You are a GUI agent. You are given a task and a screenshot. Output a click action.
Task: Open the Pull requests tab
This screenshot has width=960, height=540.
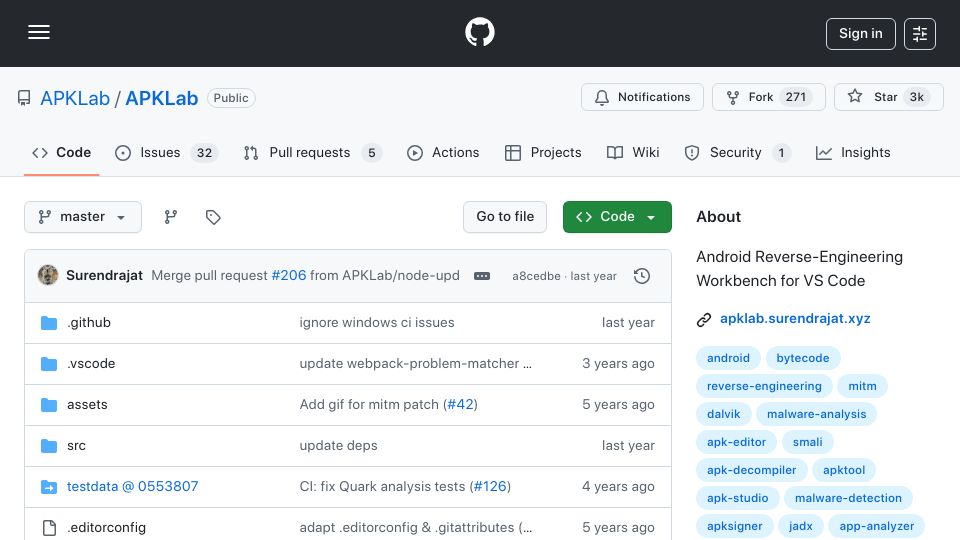(x=312, y=152)
